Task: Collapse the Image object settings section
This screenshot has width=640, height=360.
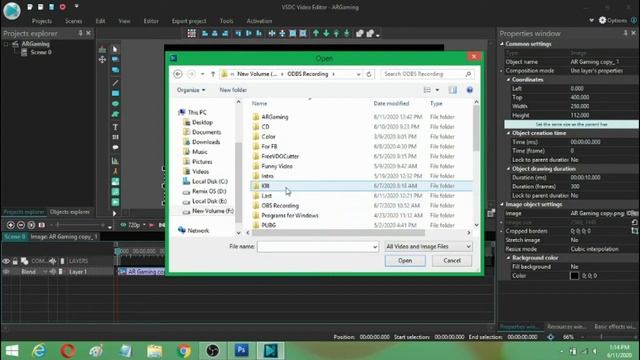Action: click(x=502, y=204)
